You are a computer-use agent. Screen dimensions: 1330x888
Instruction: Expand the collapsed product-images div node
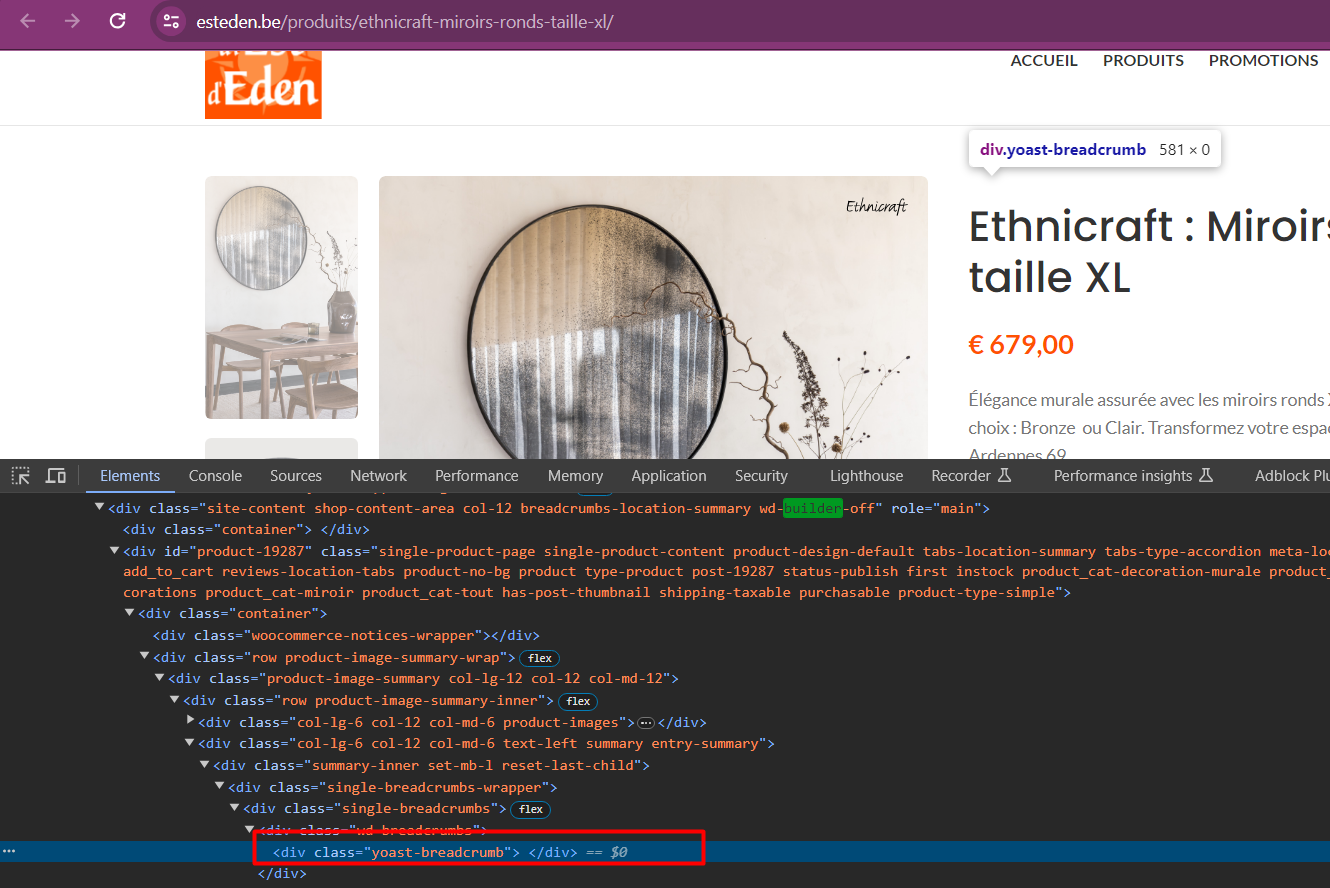tap(190, 722)
